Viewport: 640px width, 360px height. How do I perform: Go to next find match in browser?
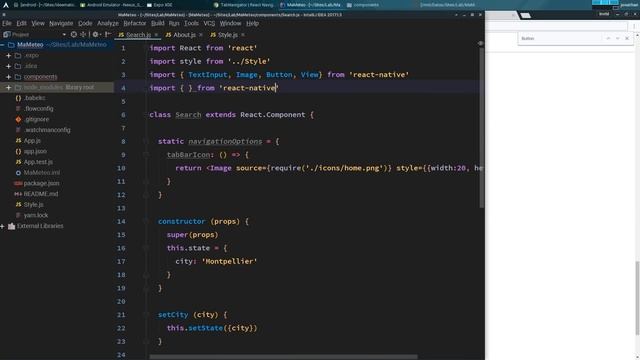coord(618,38)
